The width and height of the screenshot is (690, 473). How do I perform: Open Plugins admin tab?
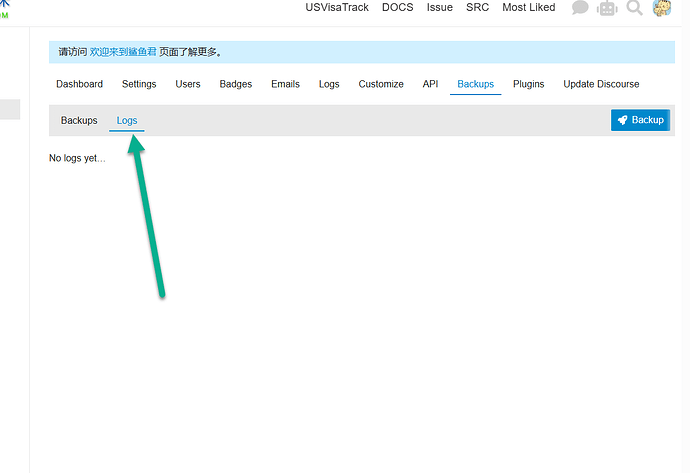coord(529,84)
